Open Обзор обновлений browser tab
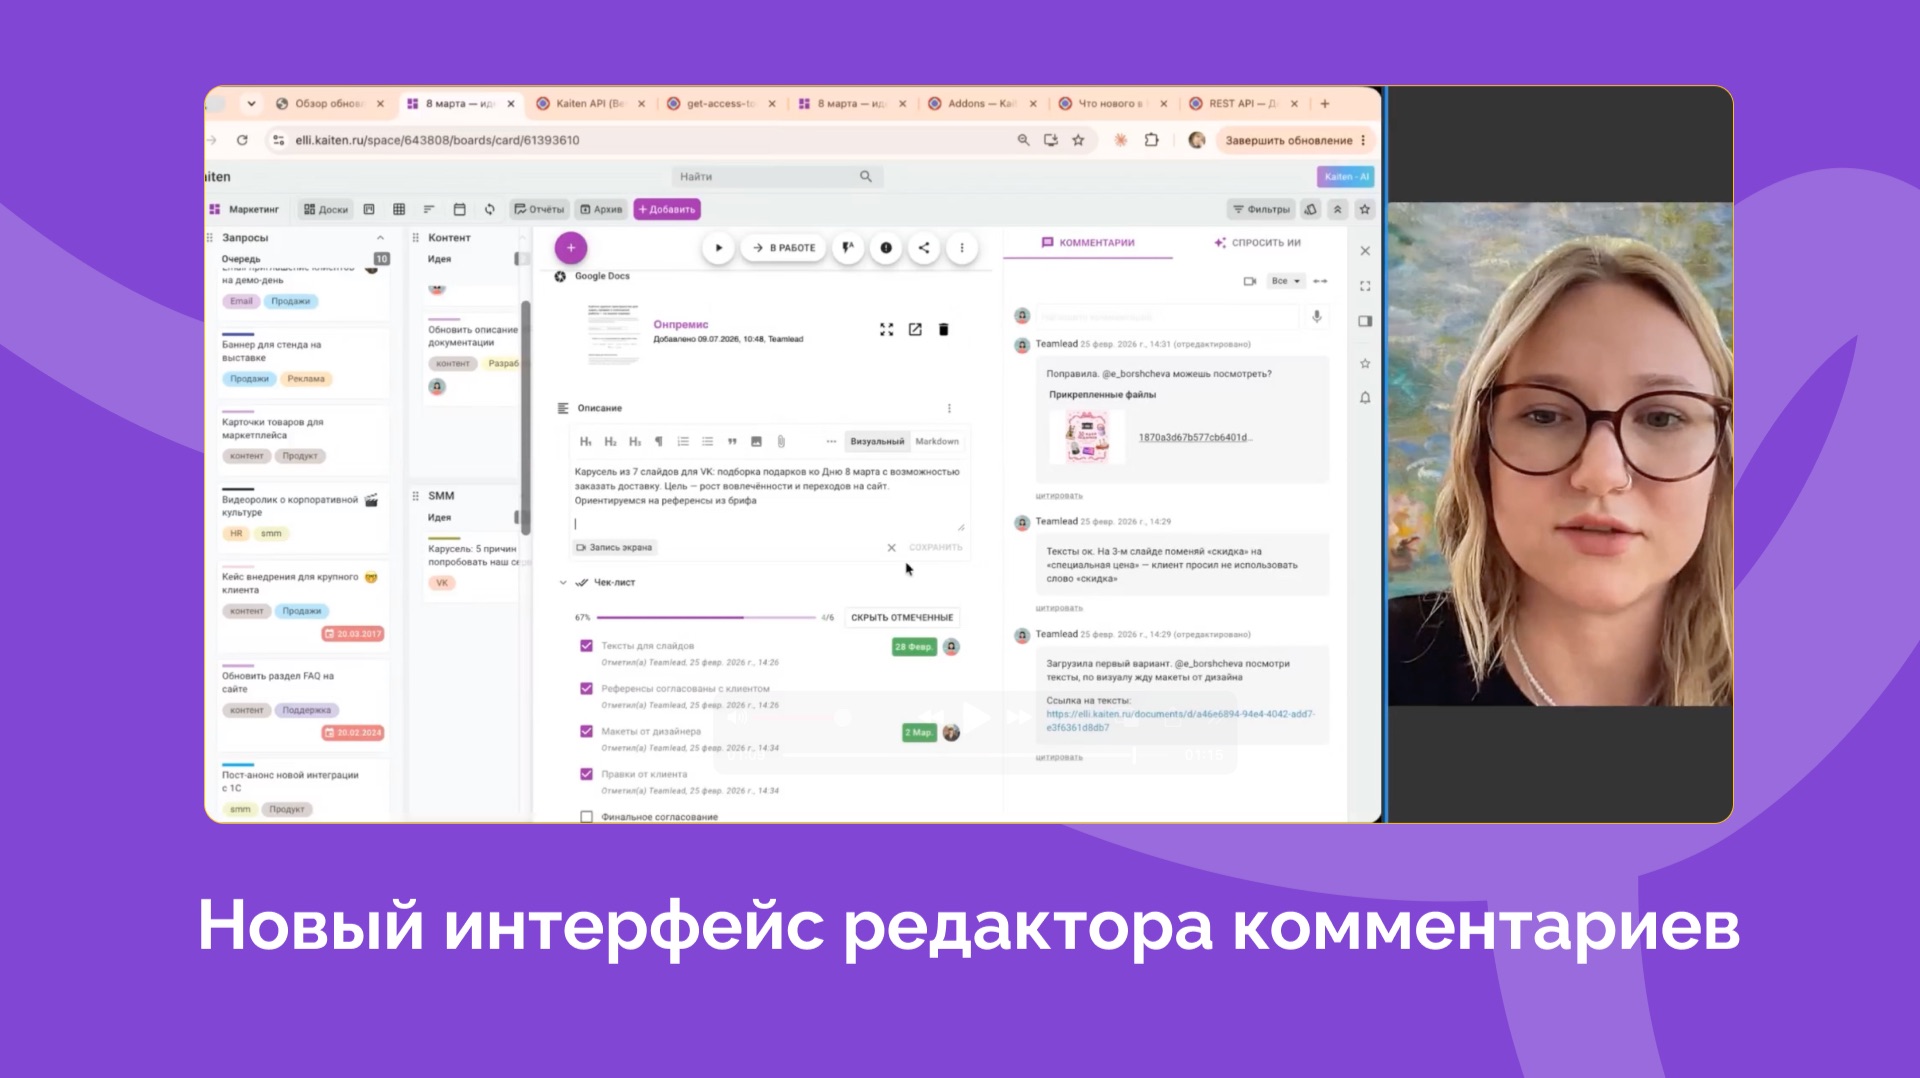The width and height of the screenshot is (1920, 1078). (329, 103)
